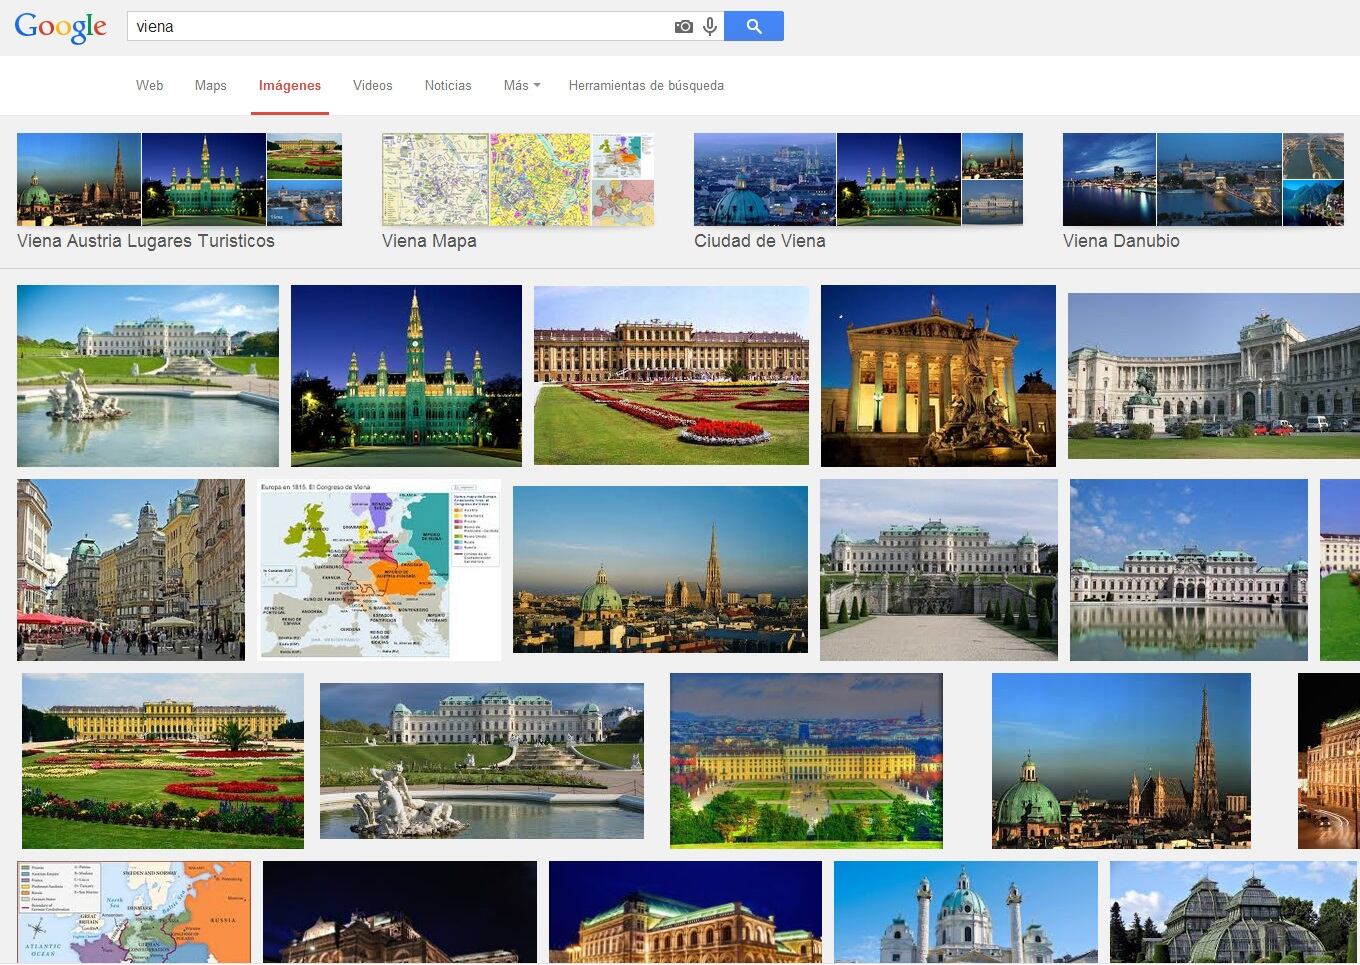1360x965 pixels.
Task: Open the street scene with red awnings photo
Action: (131, 570)
